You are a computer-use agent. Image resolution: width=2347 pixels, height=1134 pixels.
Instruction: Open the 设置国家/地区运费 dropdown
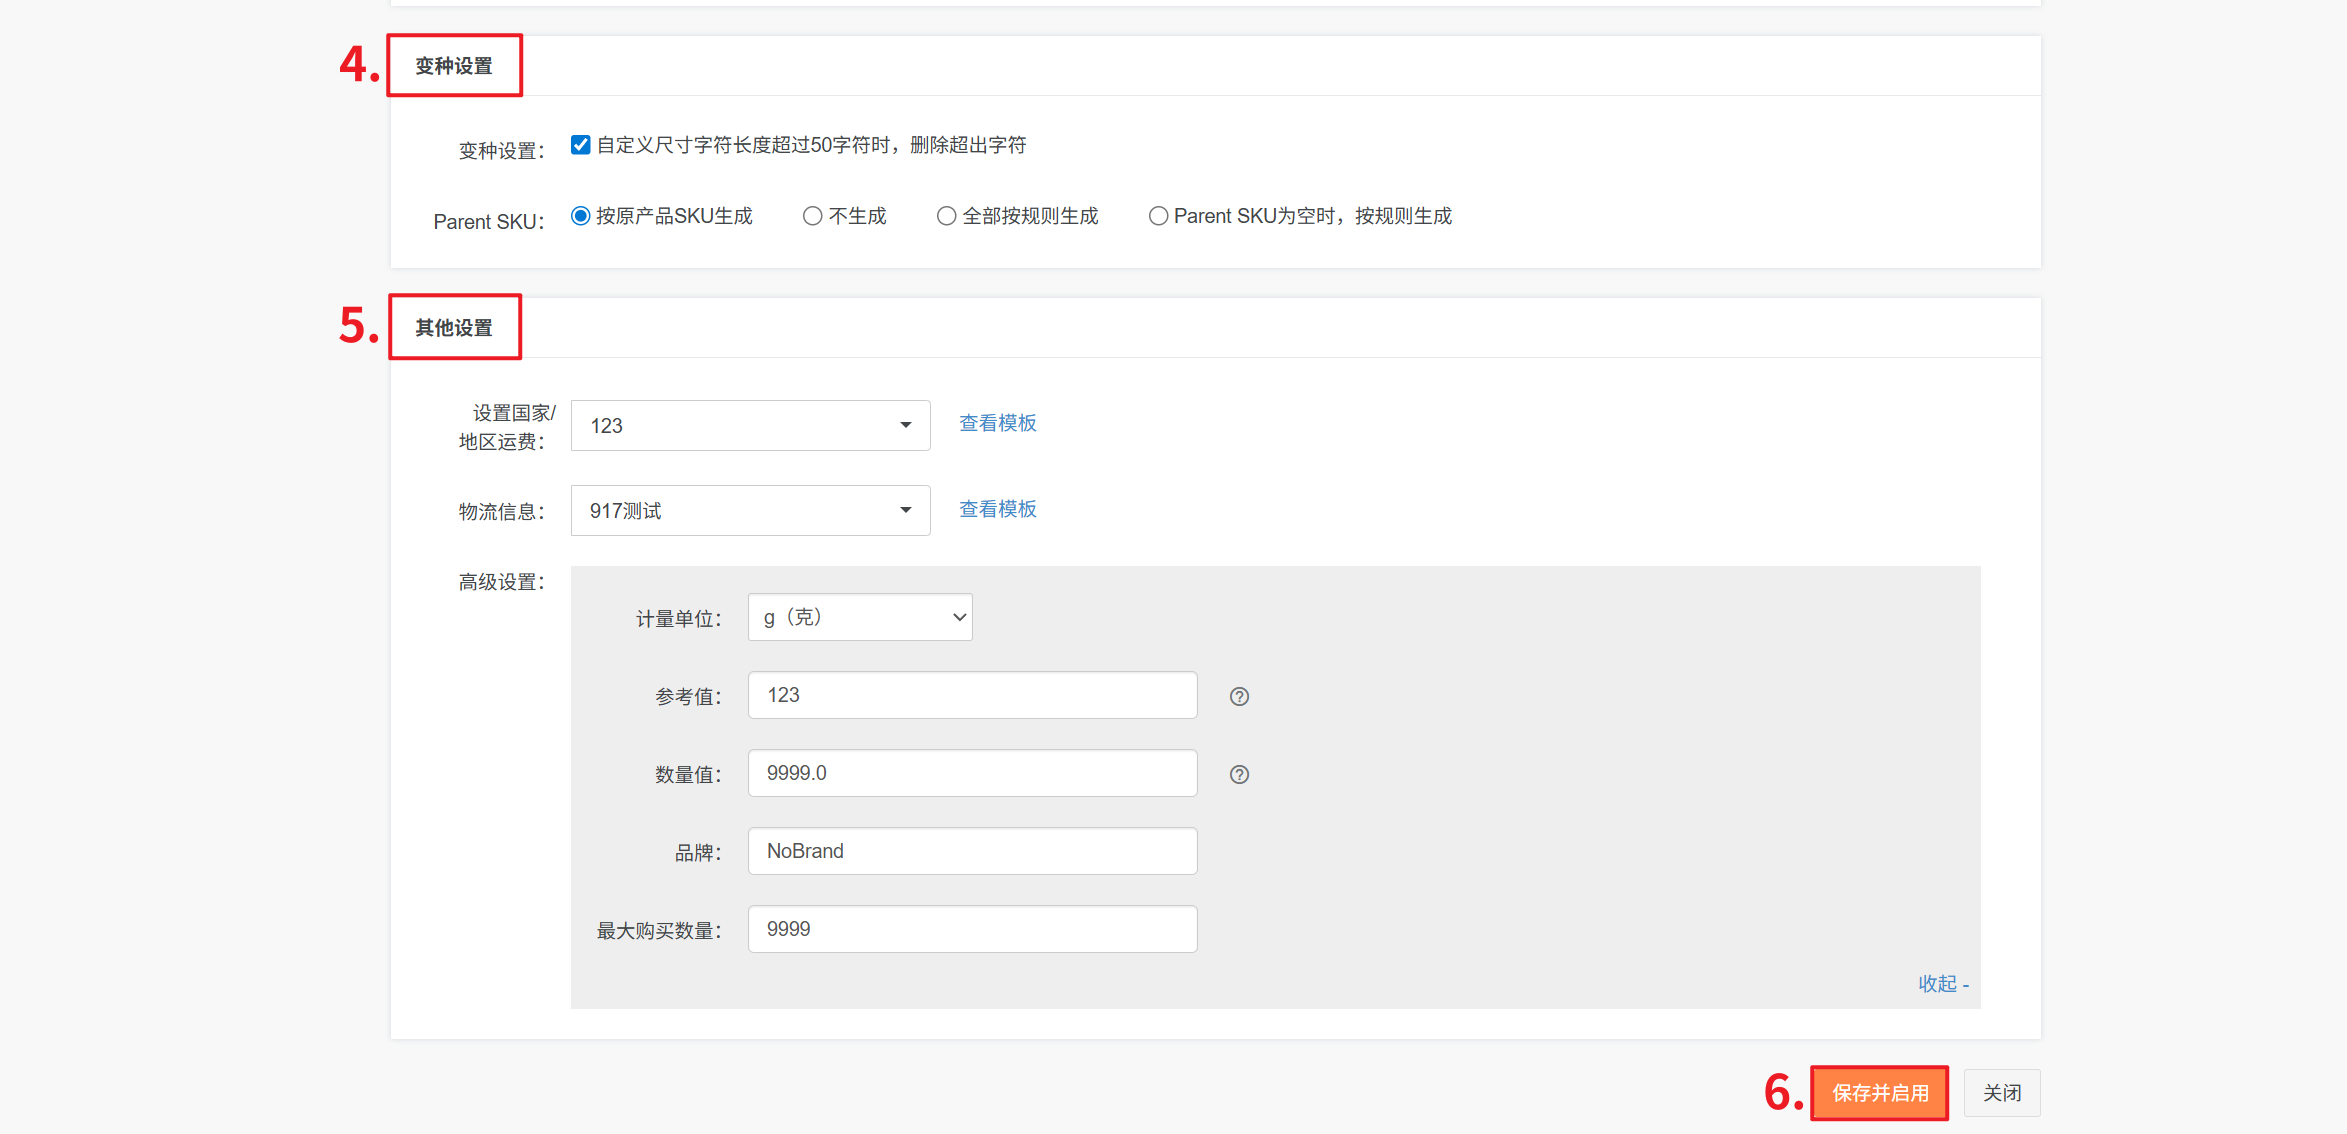point(750,425)
